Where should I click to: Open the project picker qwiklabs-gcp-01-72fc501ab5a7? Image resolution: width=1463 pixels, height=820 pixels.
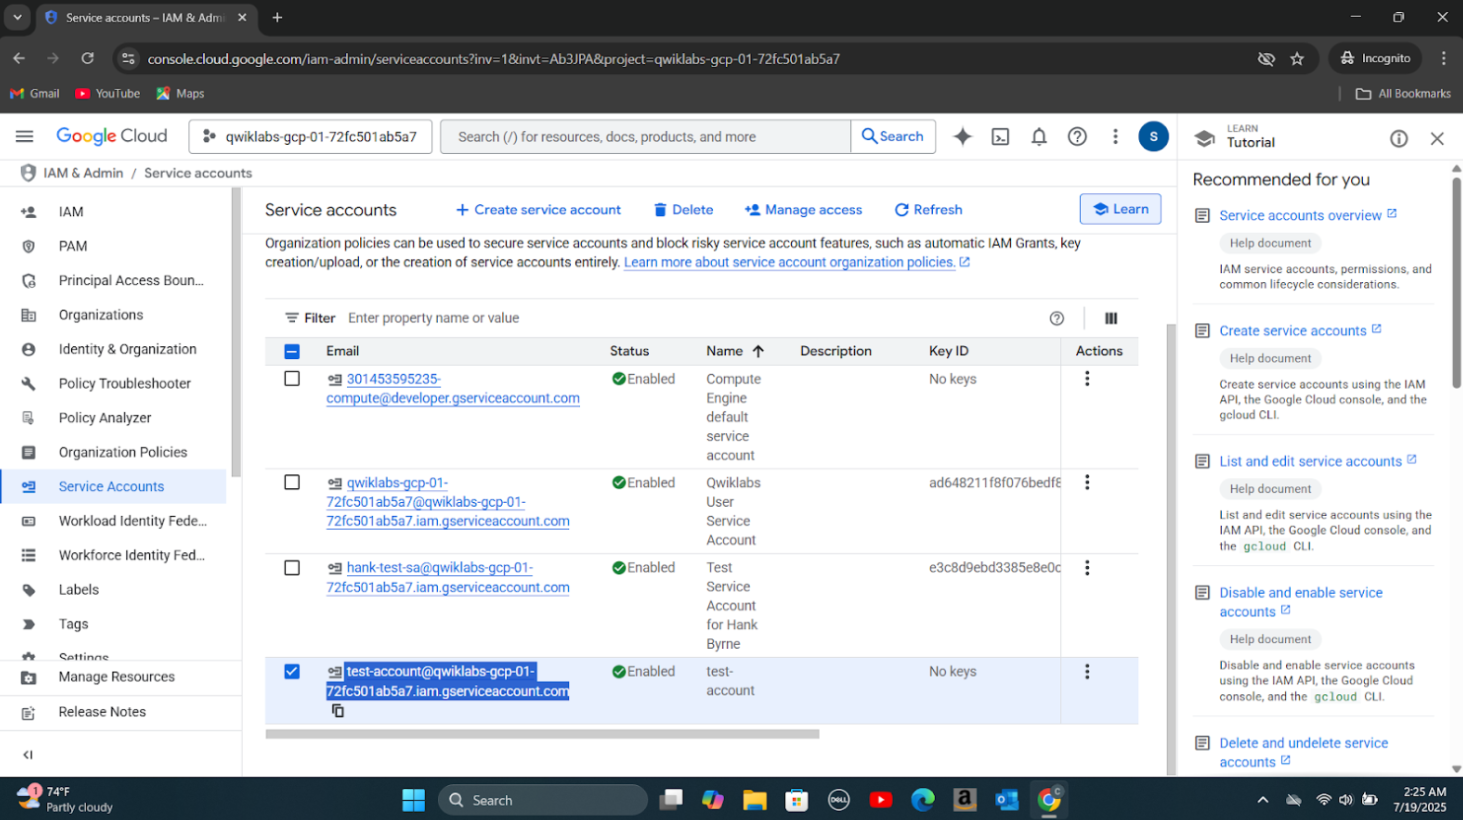[x=311, y=137]
